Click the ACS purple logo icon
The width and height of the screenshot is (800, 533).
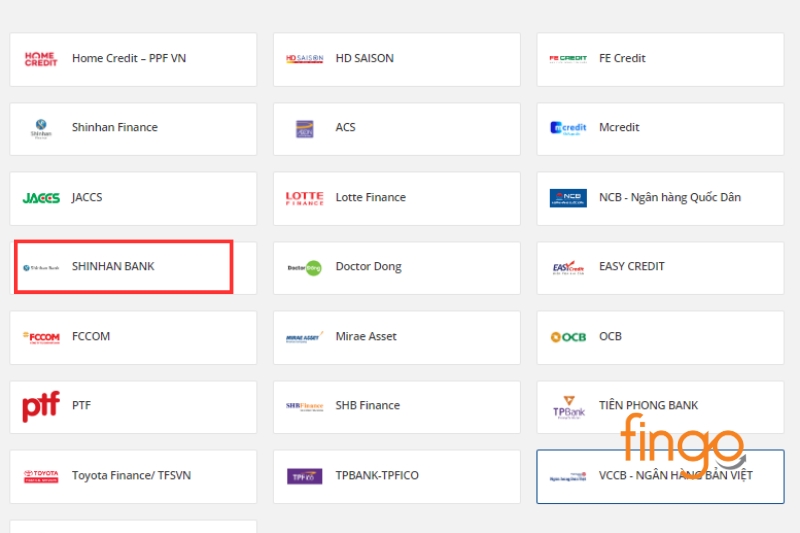tap(305, 129)
